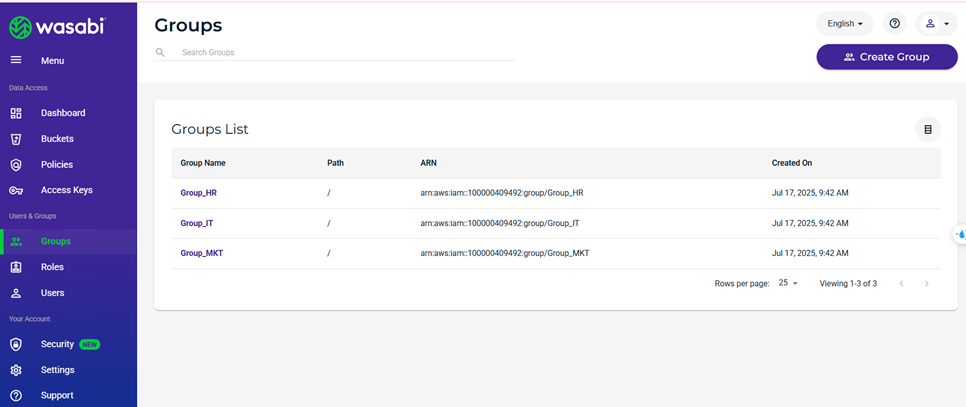
Task: Click the column view icon in Groups List
Action: coord(928,129)
